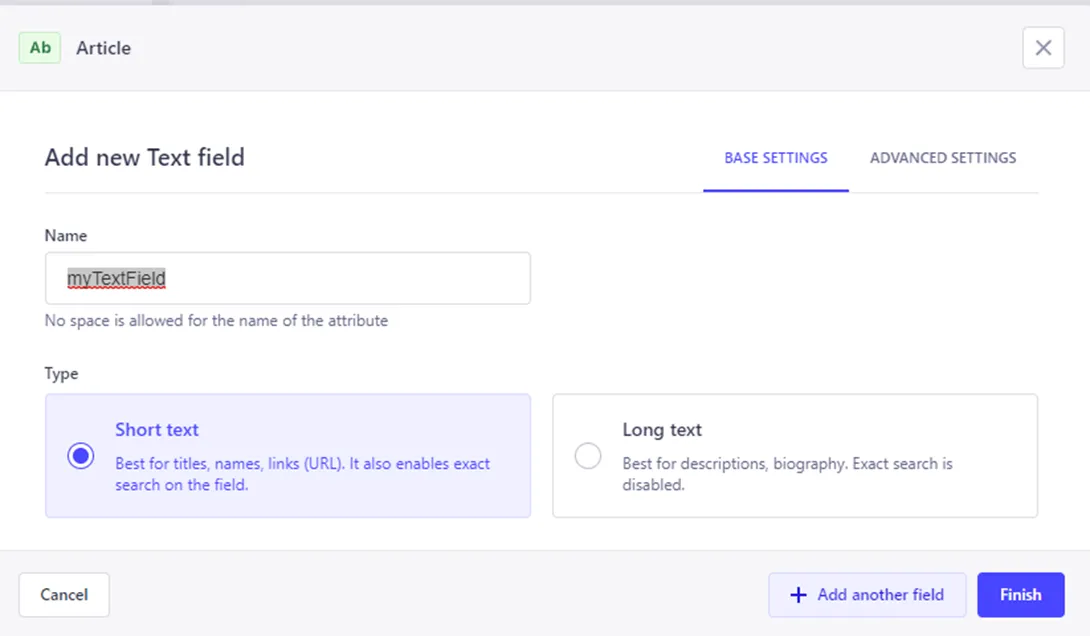This screenshot has height=636, width=1090.
Task: Click the 'Add new Text field' heading
Action: pos(145,158)
